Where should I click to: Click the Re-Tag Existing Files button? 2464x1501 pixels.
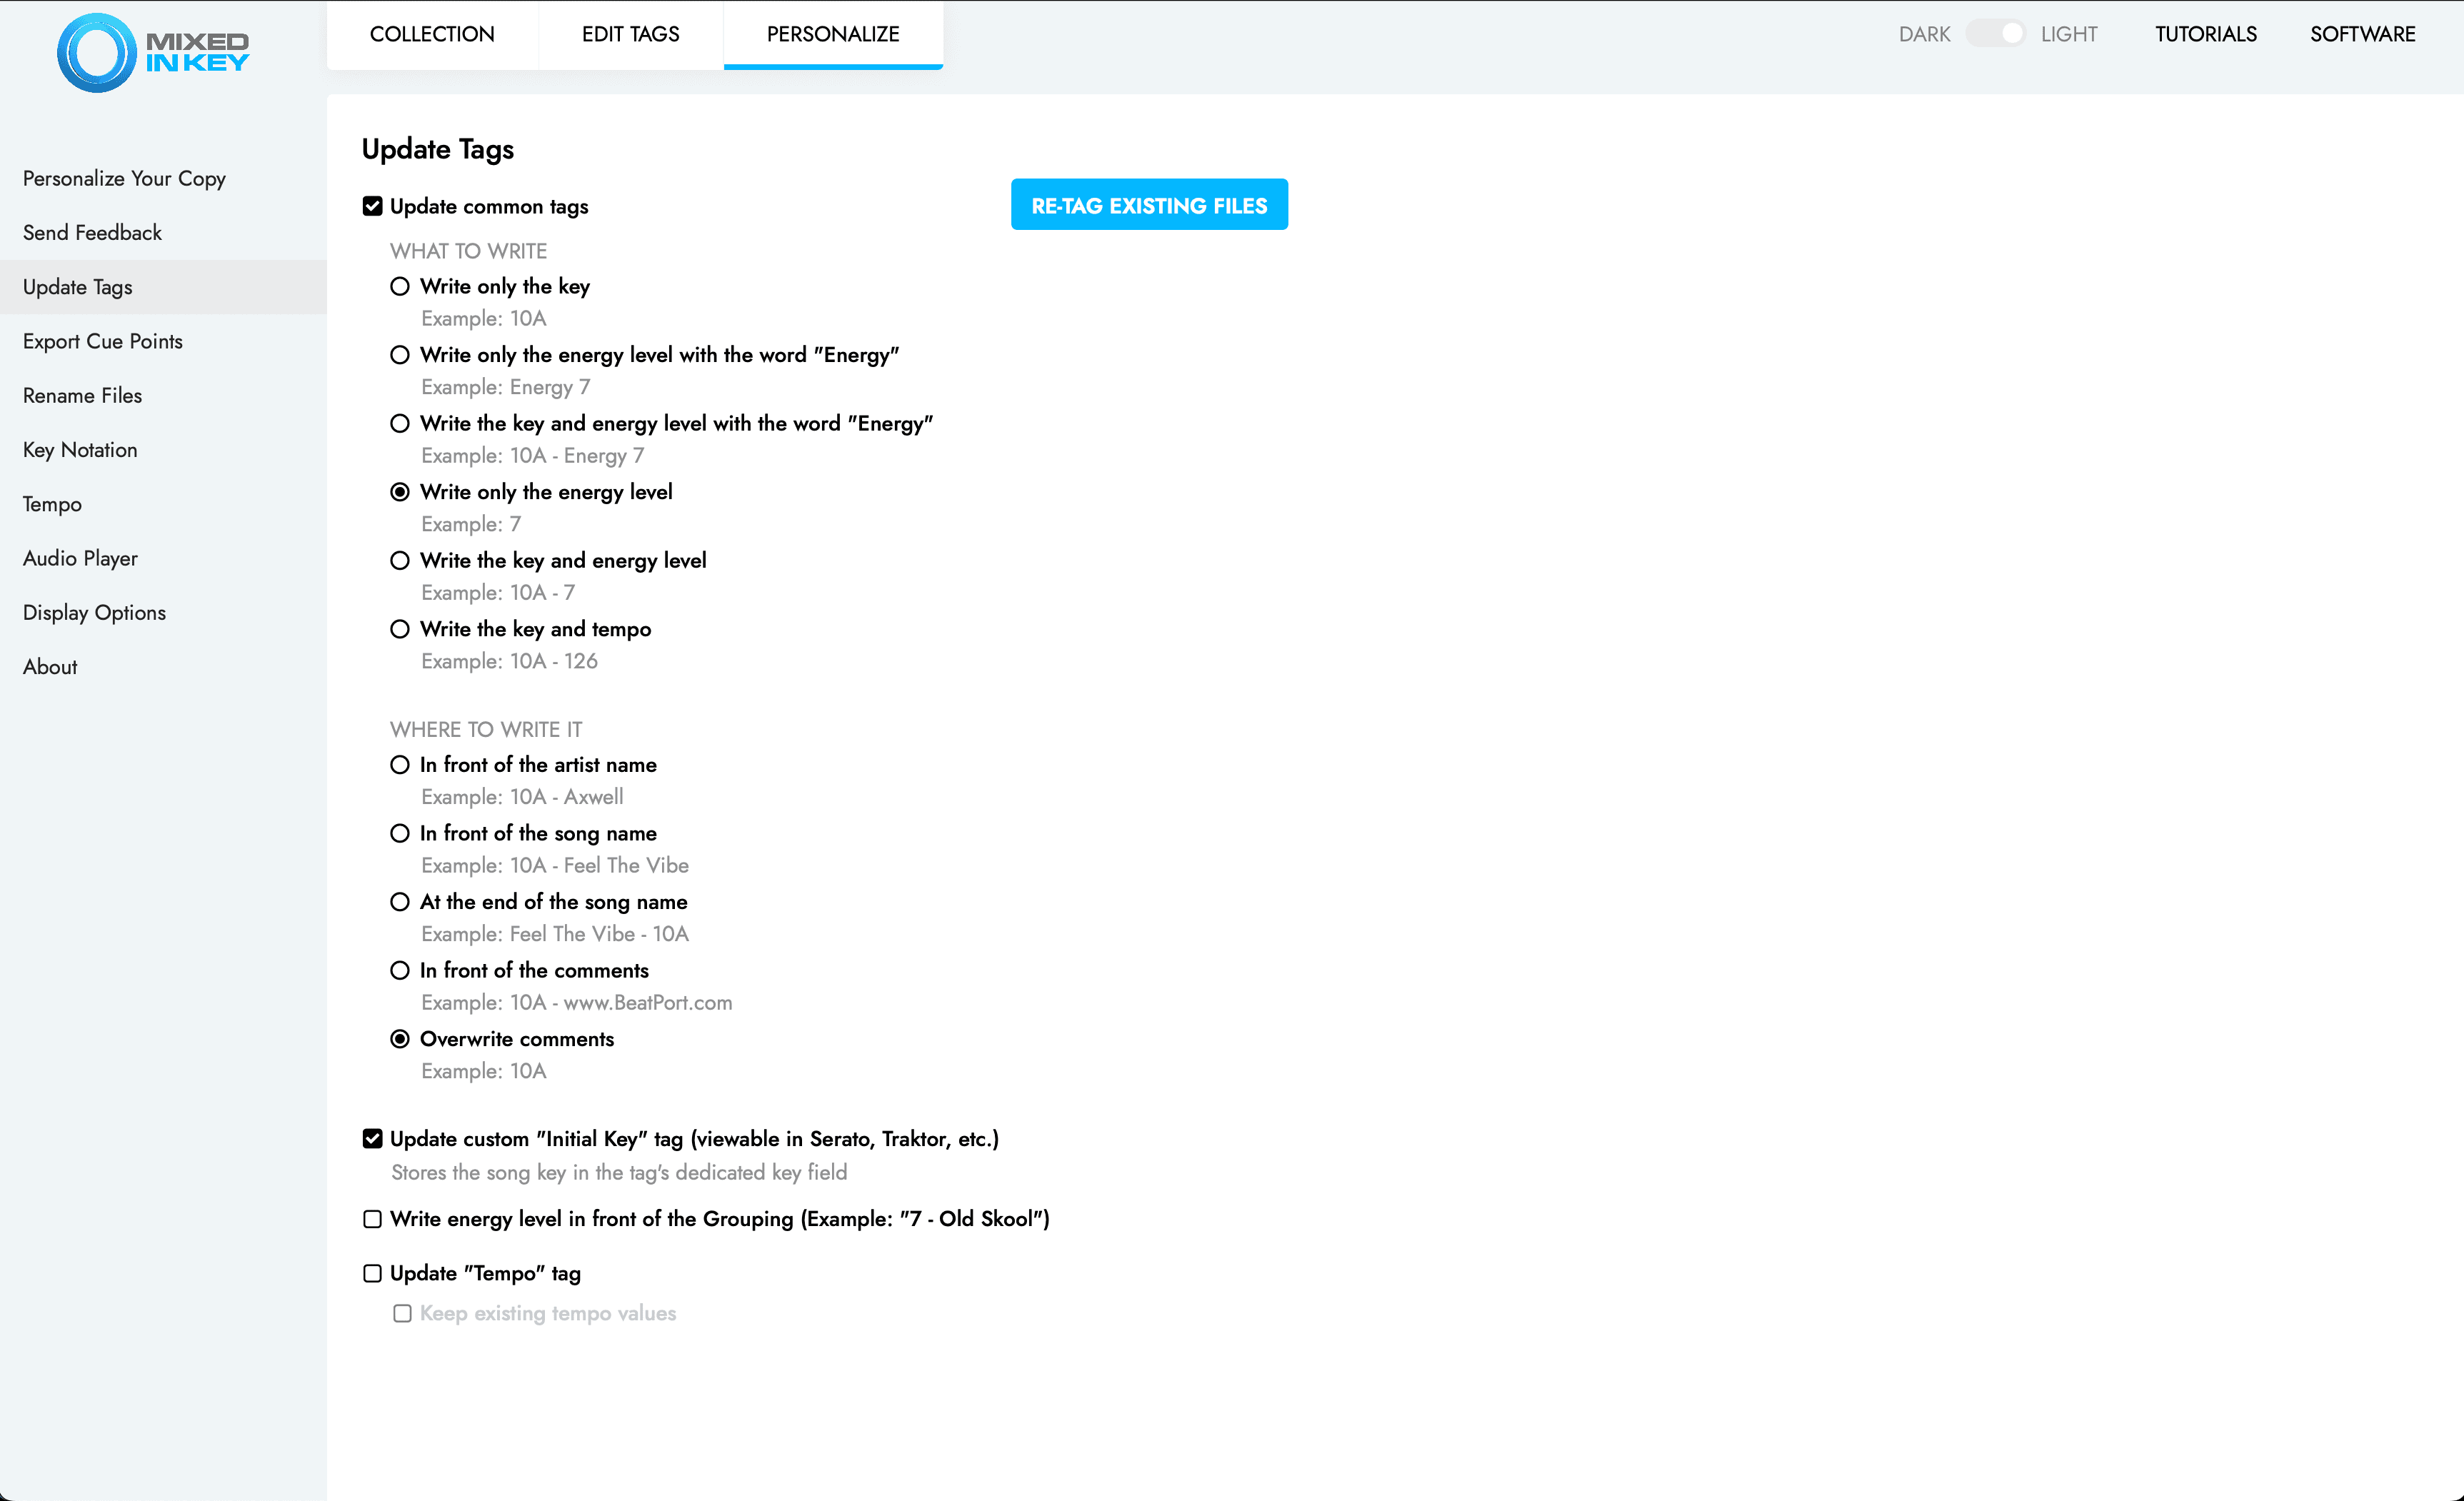point(1149,205)
